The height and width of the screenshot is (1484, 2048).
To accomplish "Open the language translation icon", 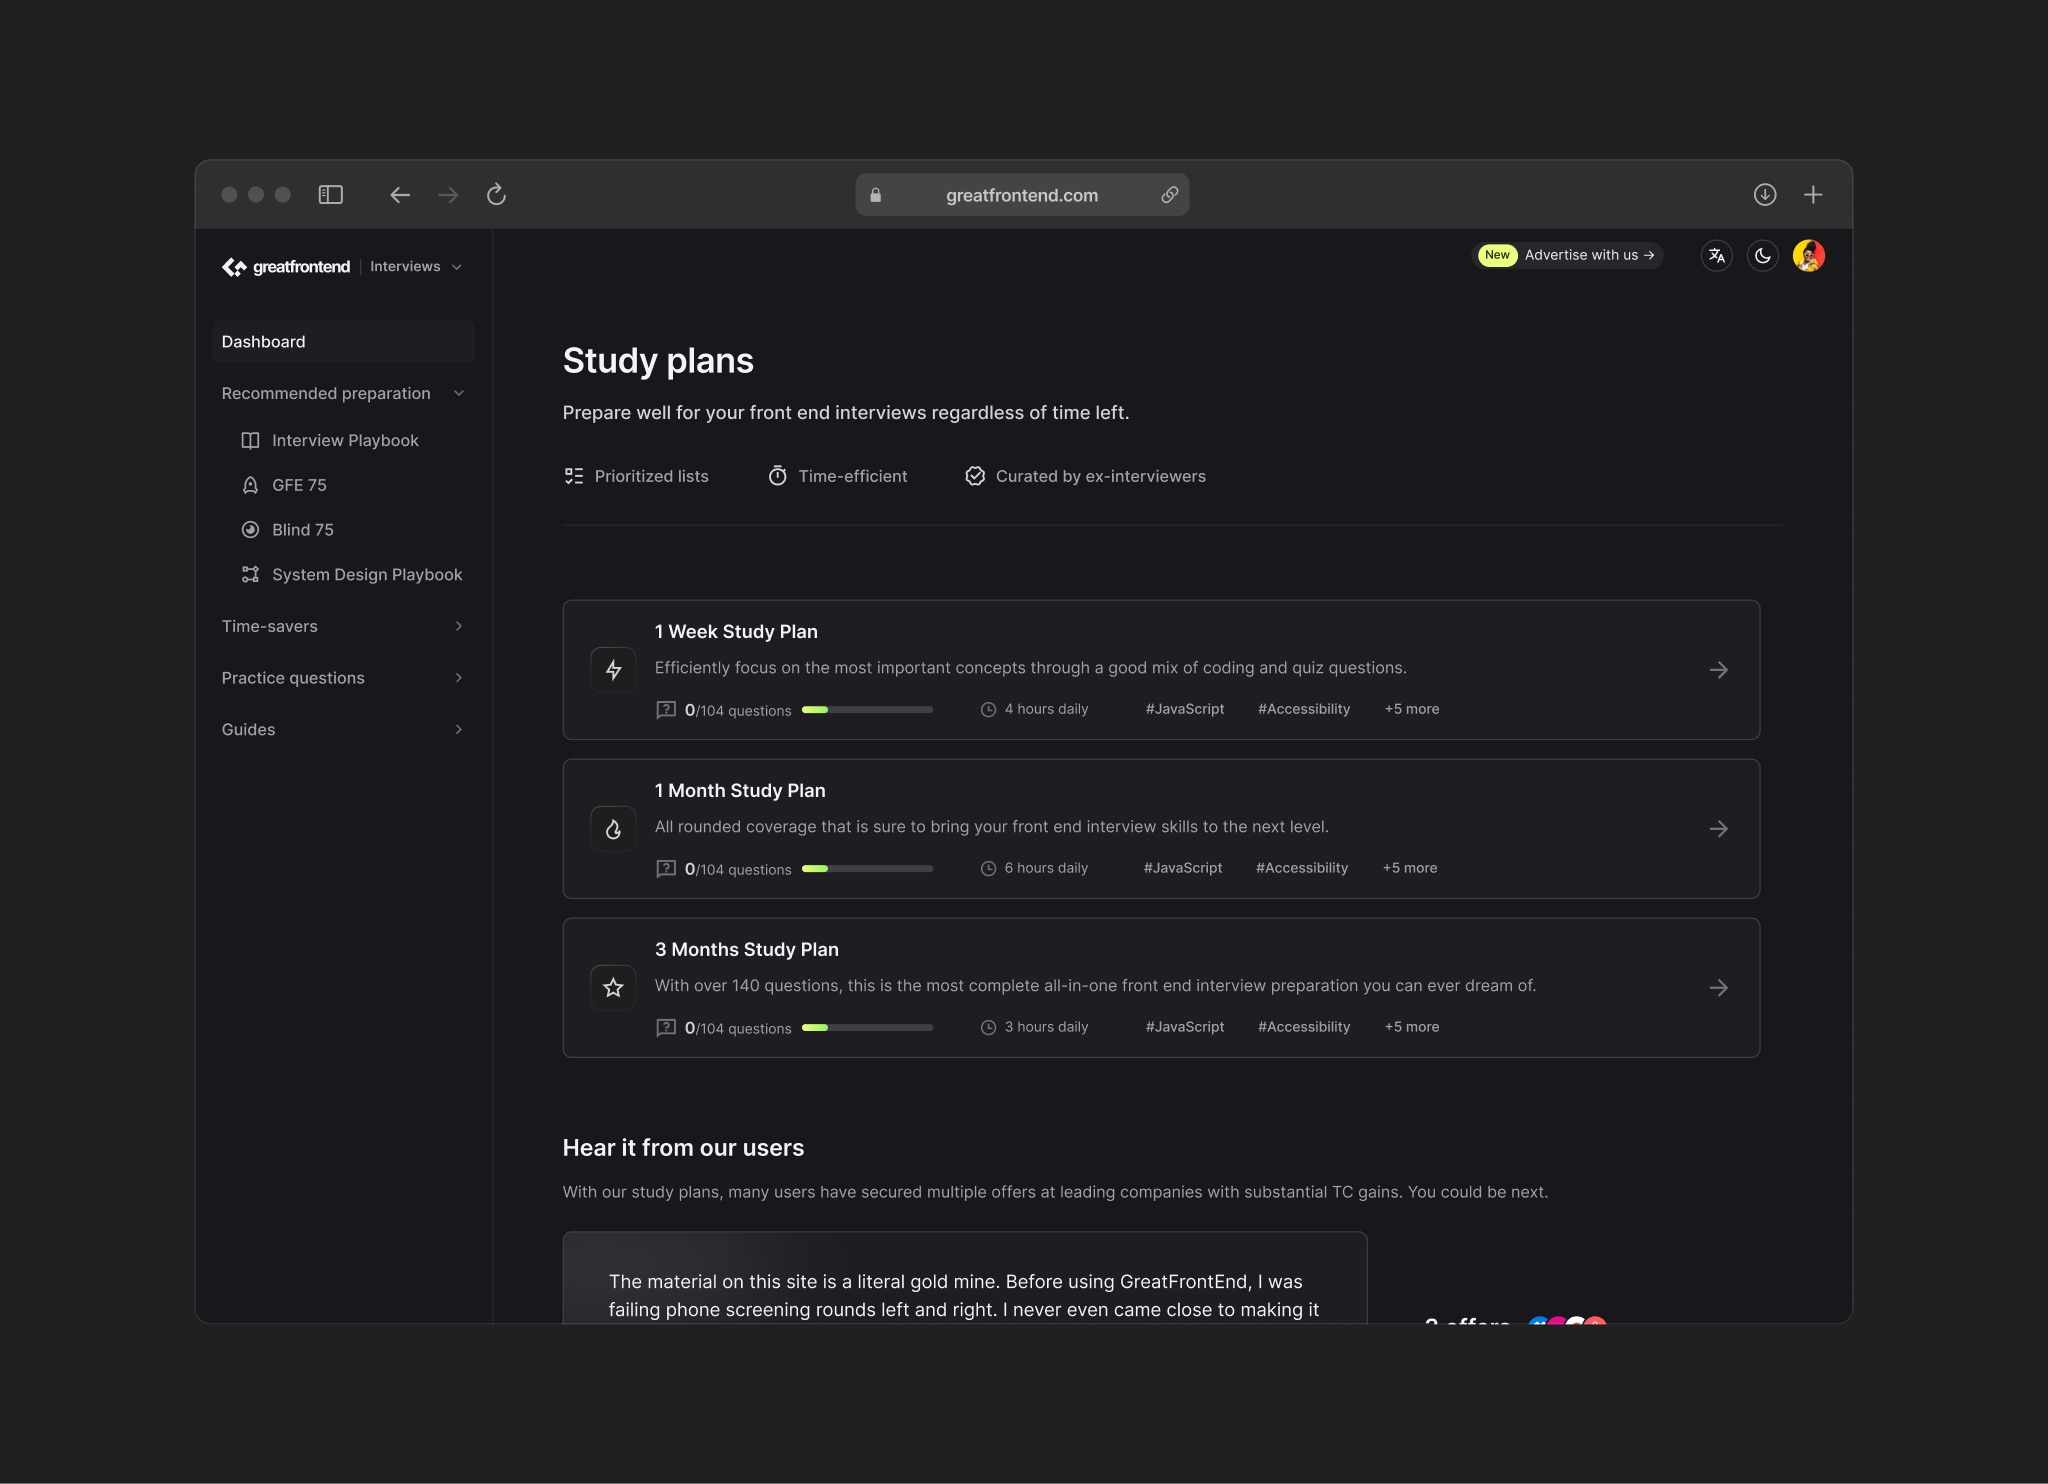I will tap(1717, 256).
